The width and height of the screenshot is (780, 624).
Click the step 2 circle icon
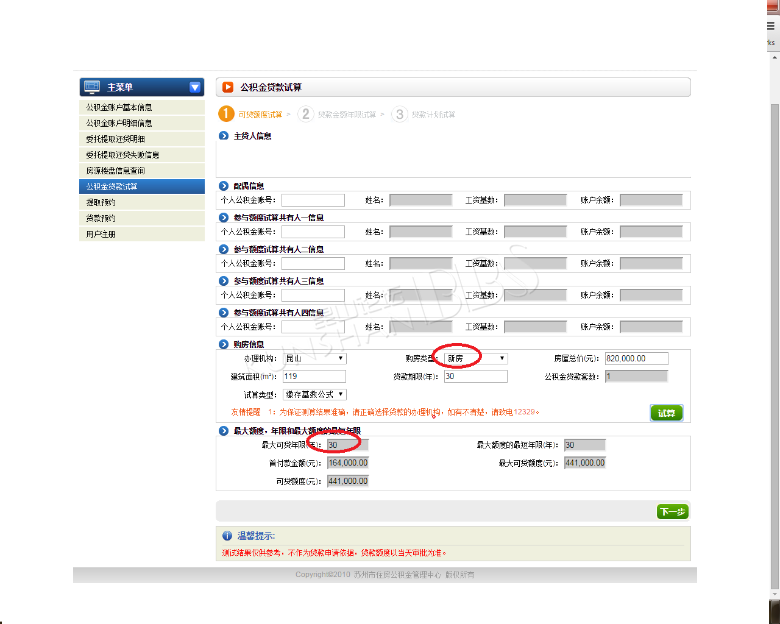pyautogui.click(x=306, y=114)
